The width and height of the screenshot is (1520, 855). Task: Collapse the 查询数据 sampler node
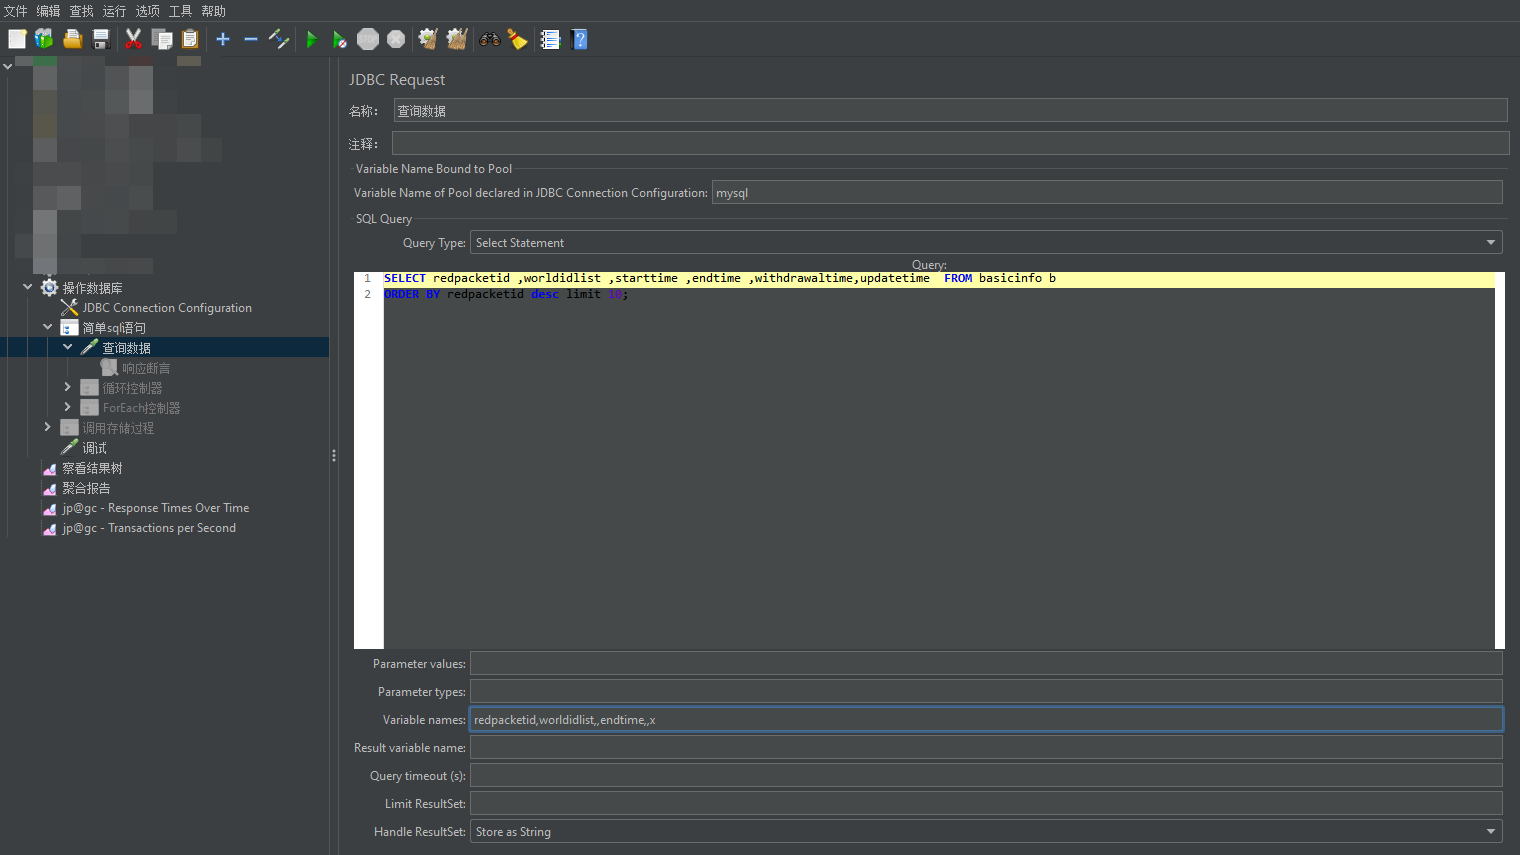(x=67, y=347)
